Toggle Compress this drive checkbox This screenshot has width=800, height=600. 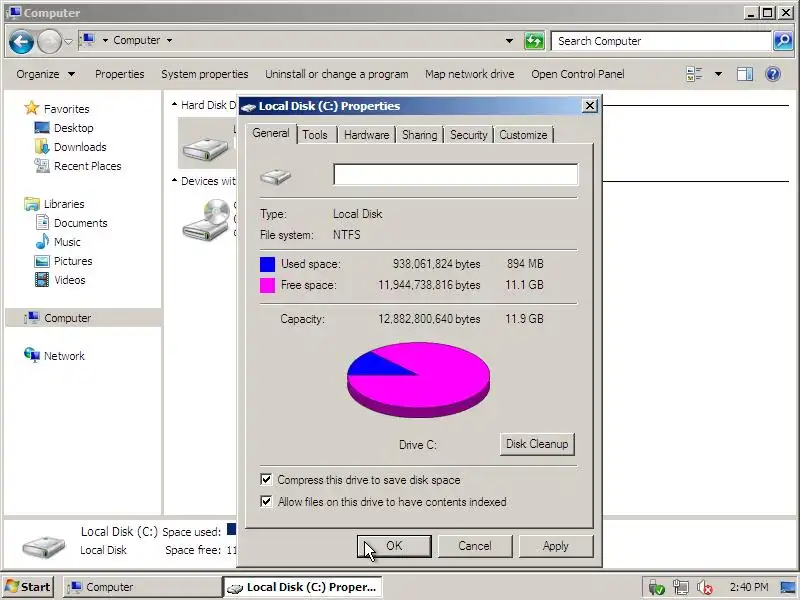[266, 479]
